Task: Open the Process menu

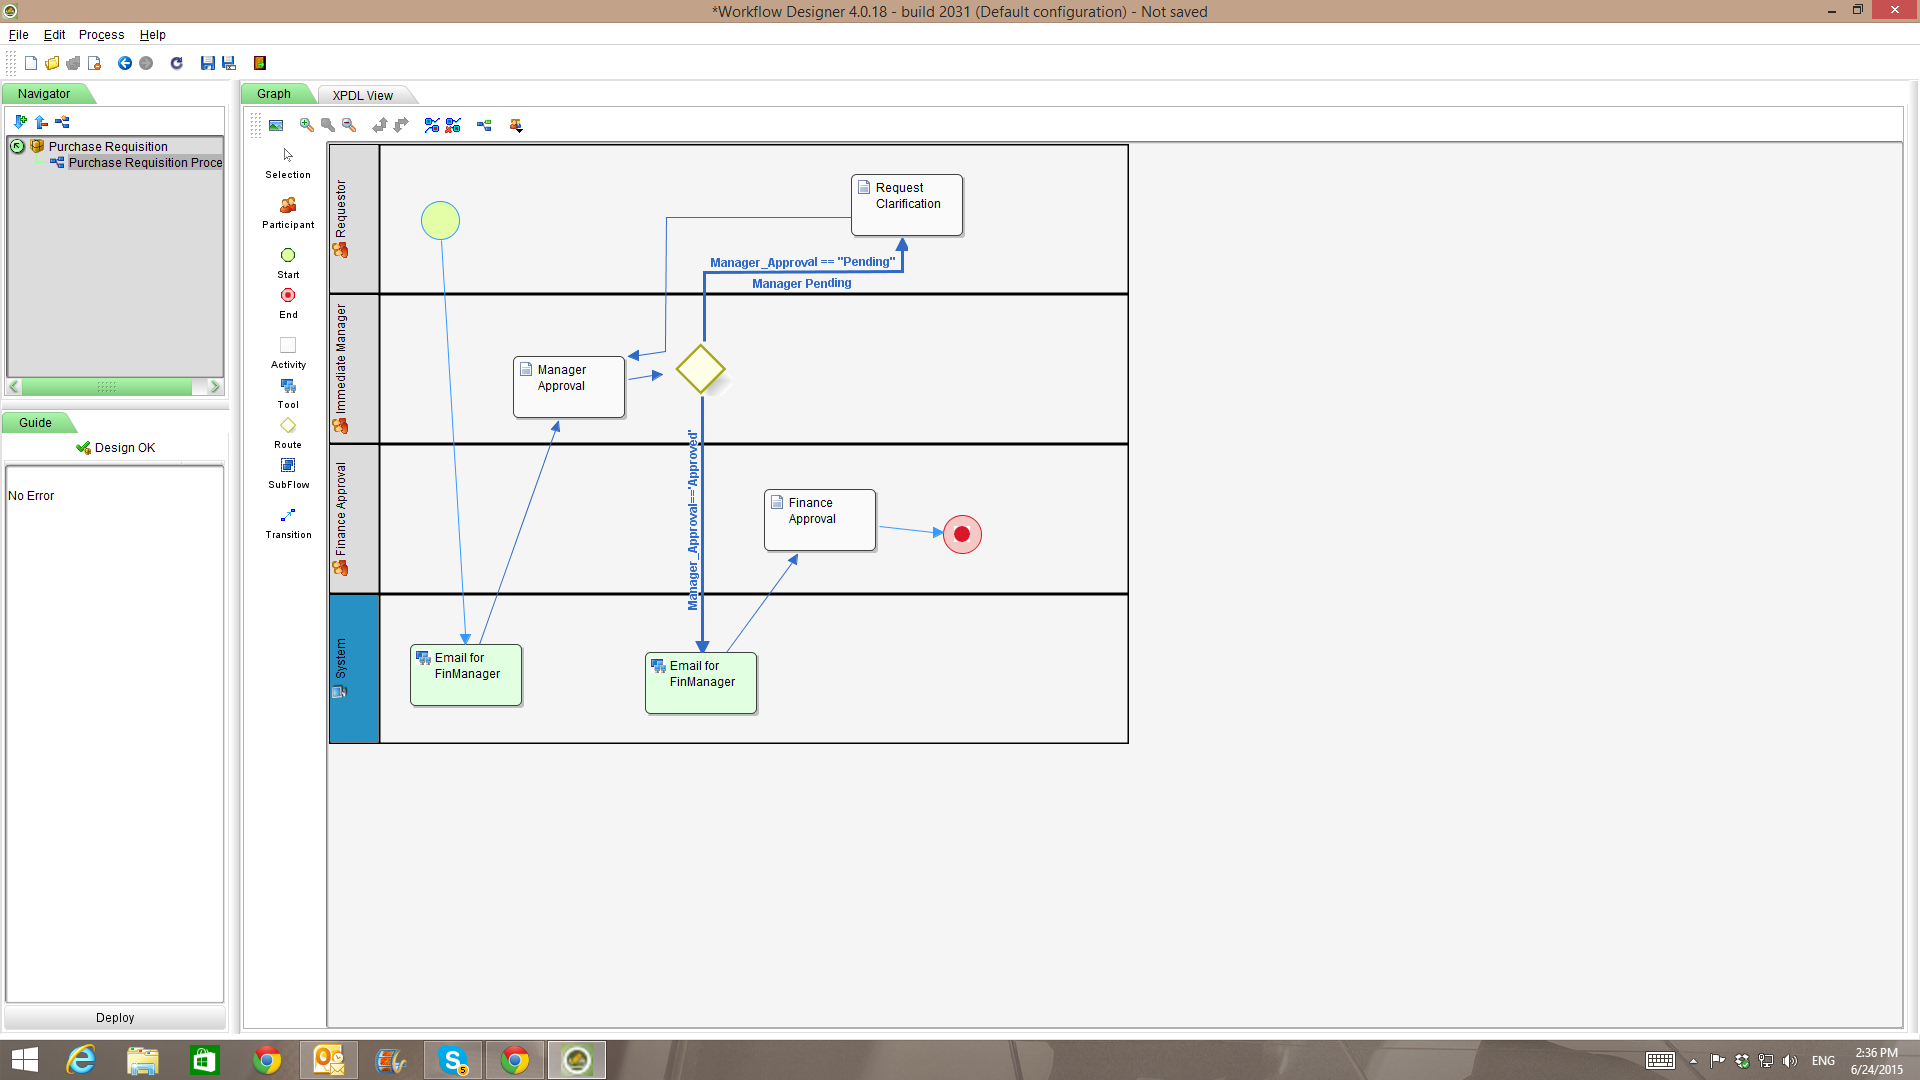Action: coord(101,34)
